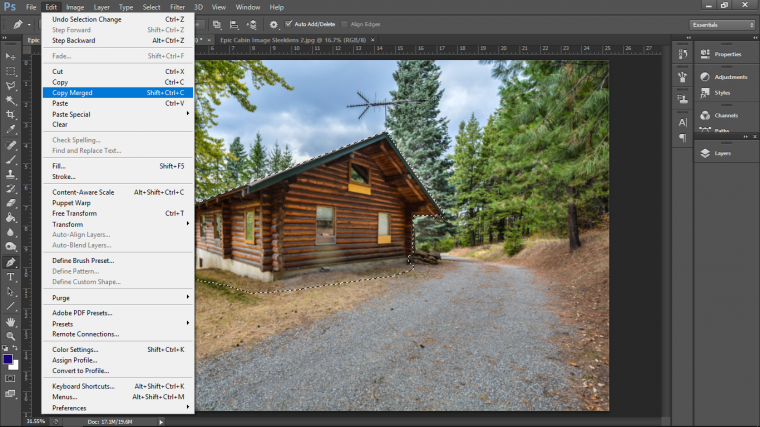
Task: Select the Blur tool
Action: [x=10, y=232]
